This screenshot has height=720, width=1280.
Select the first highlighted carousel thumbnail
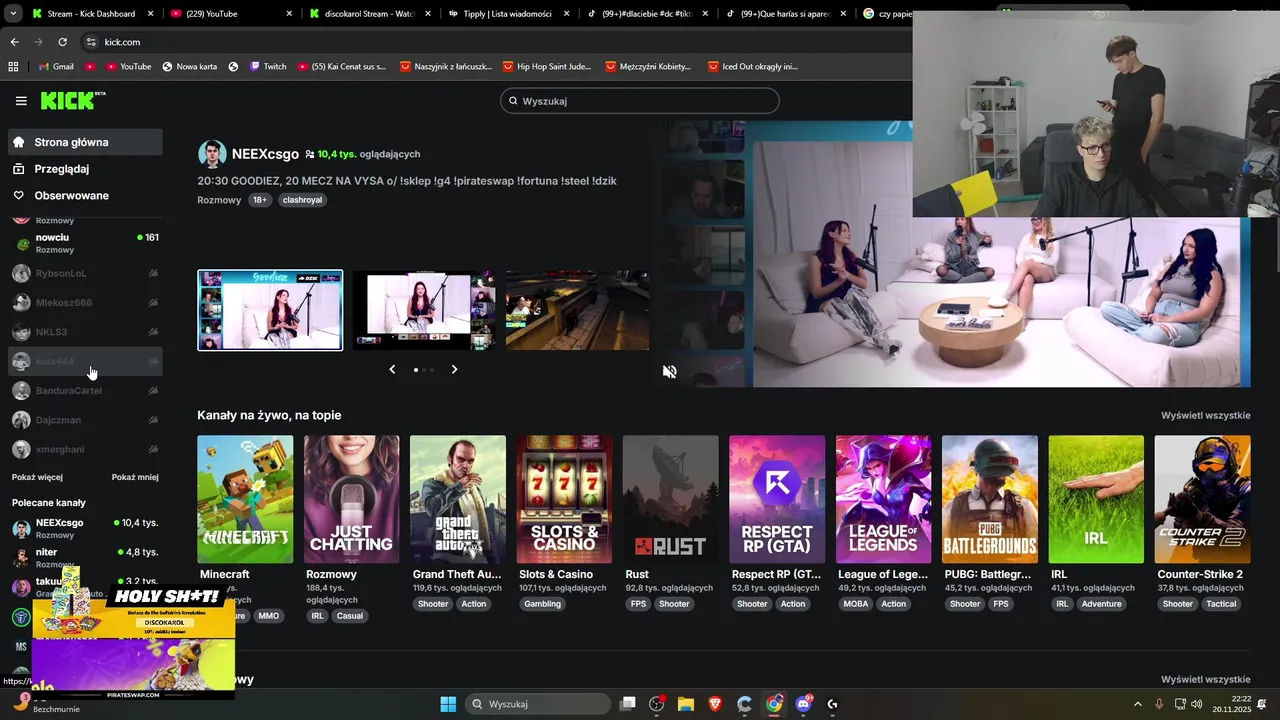click(270, 310)
